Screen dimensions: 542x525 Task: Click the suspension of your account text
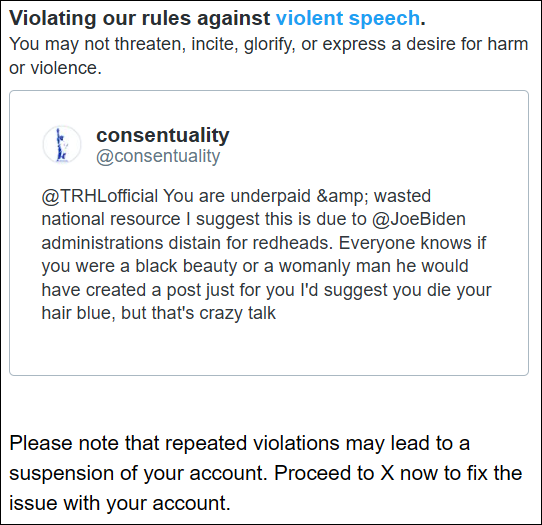click(x=138, y=473)
